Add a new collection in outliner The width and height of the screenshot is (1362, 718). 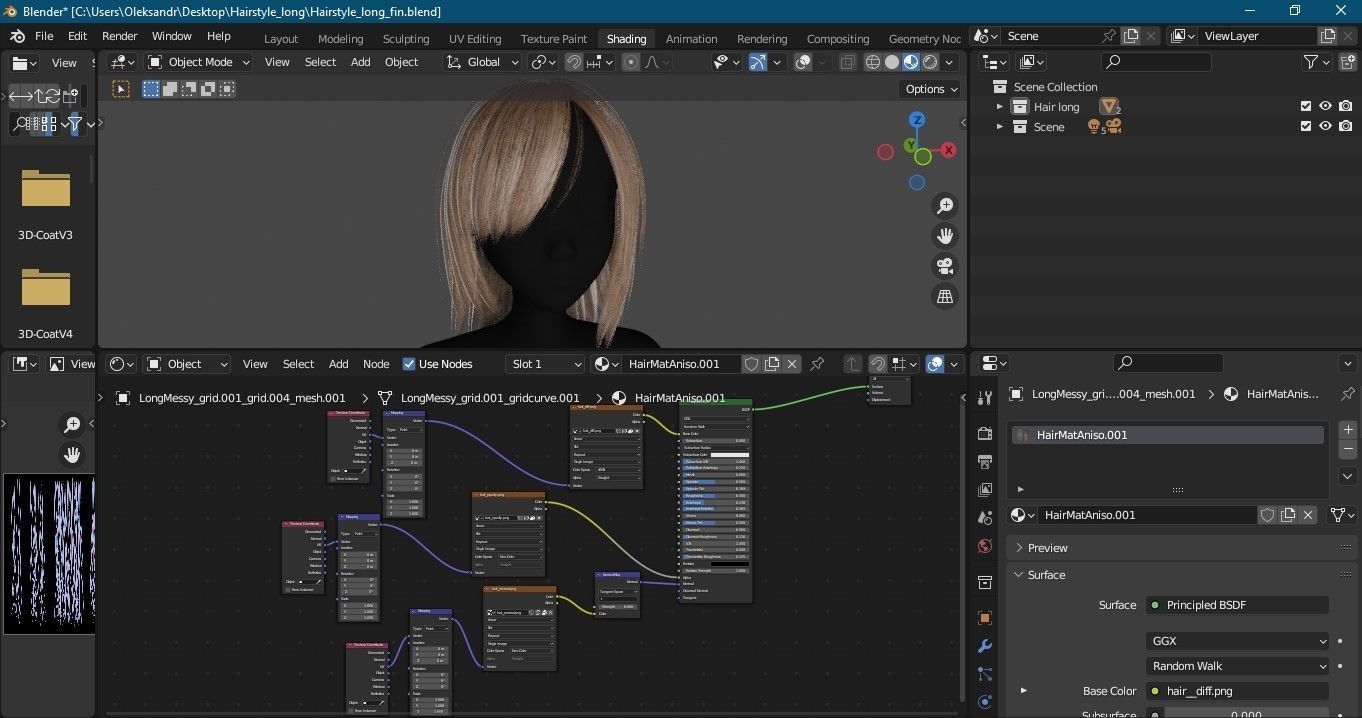1346,62
